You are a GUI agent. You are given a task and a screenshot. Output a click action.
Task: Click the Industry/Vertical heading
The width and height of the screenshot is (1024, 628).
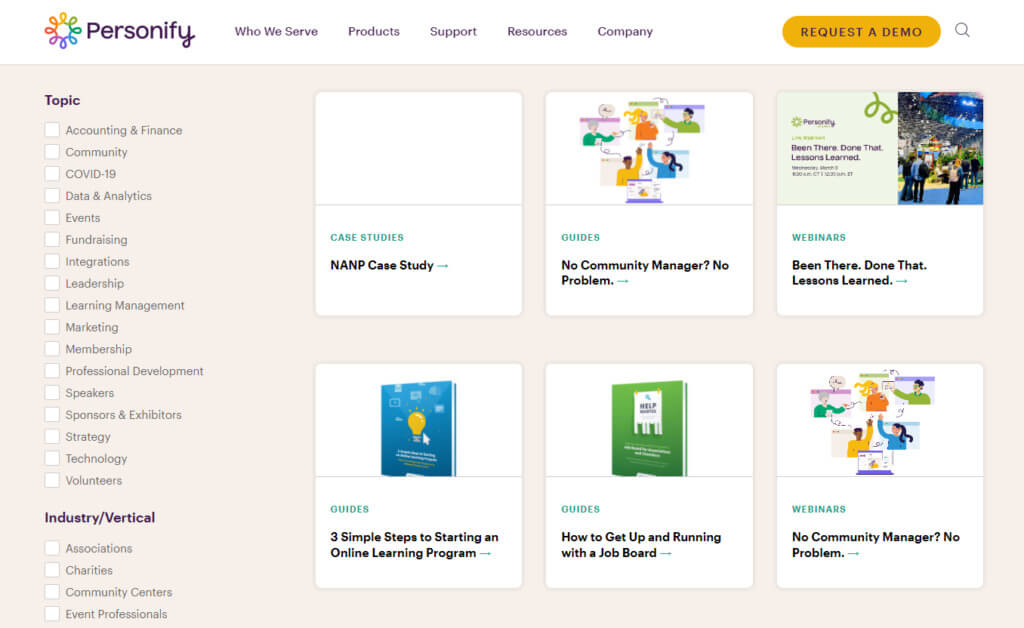pyautogui.click(x=100, y=518)
